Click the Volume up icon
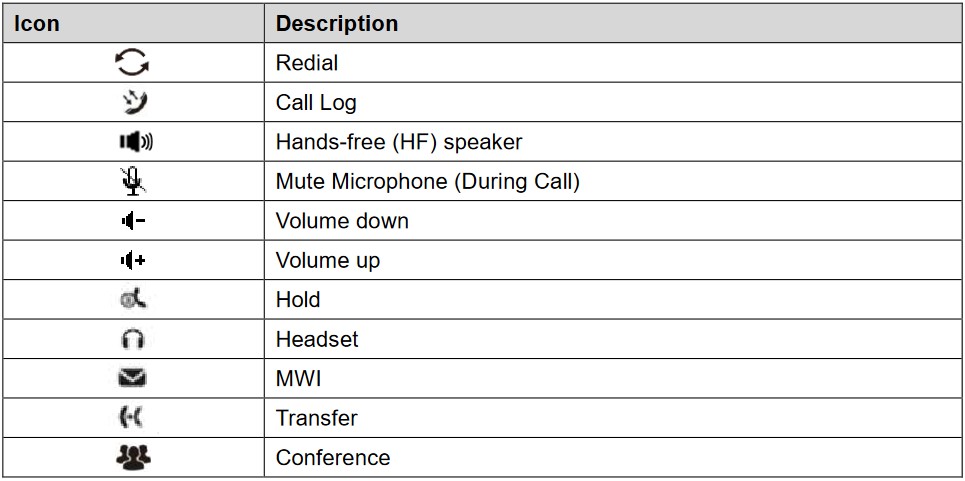 (x=132, y=261)
